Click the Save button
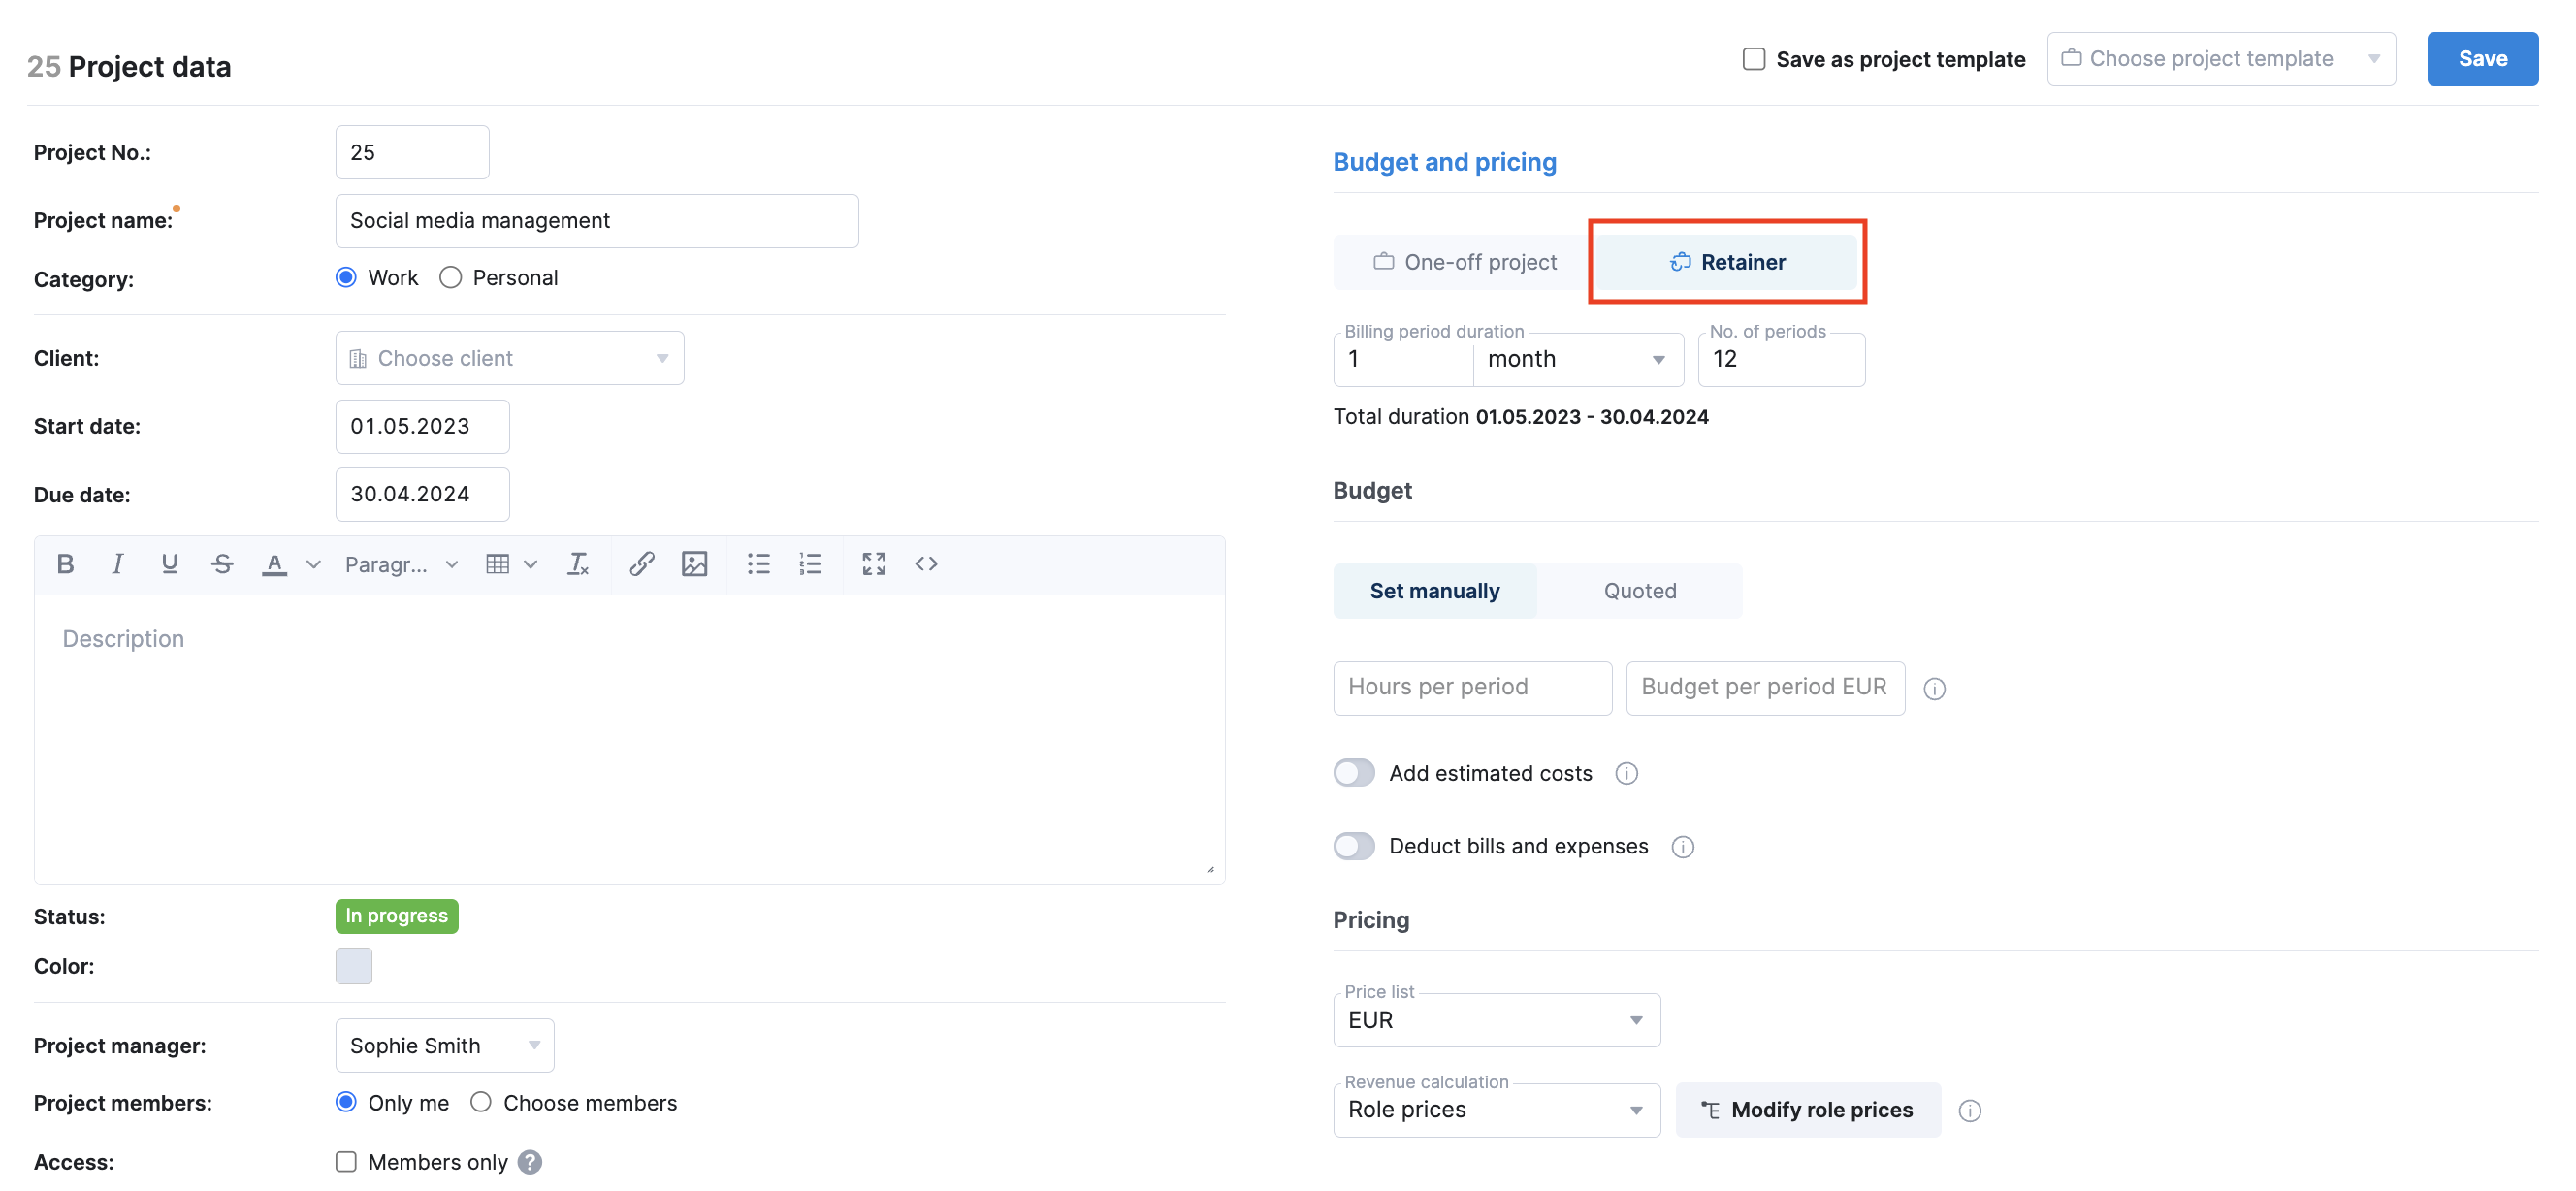The height and width of the screenshot is (1191, 2576). click(2483, 58)
